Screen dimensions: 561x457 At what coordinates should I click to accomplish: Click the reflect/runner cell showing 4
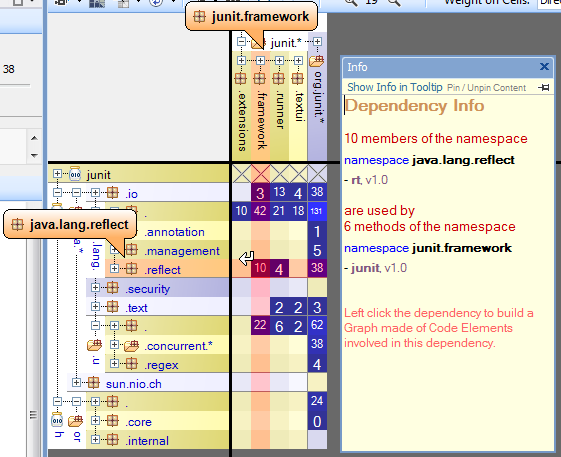tap(279, 268)
